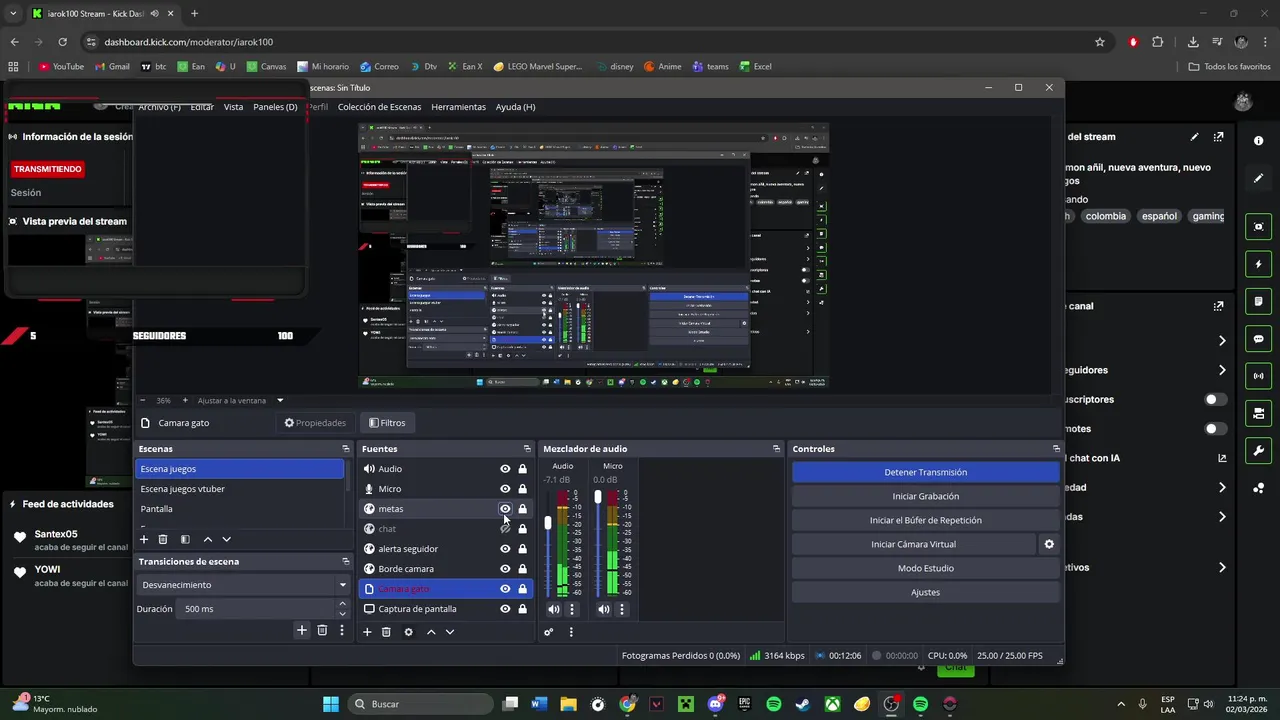Viewport: 1280px width, 720px height.
Task: Hide the Borde camara source
Action: coord(505,569)
